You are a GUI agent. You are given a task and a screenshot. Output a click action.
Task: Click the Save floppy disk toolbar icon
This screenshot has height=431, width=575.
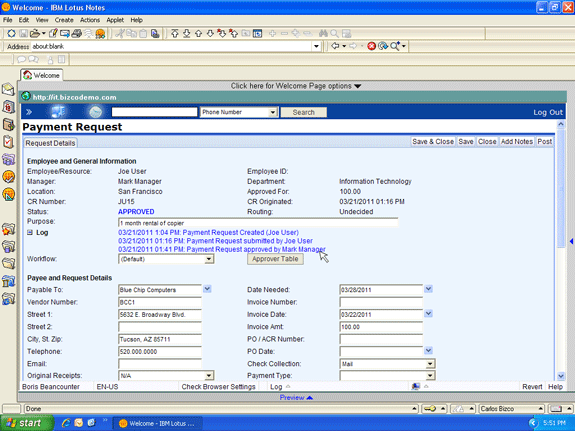click(23, 34)
